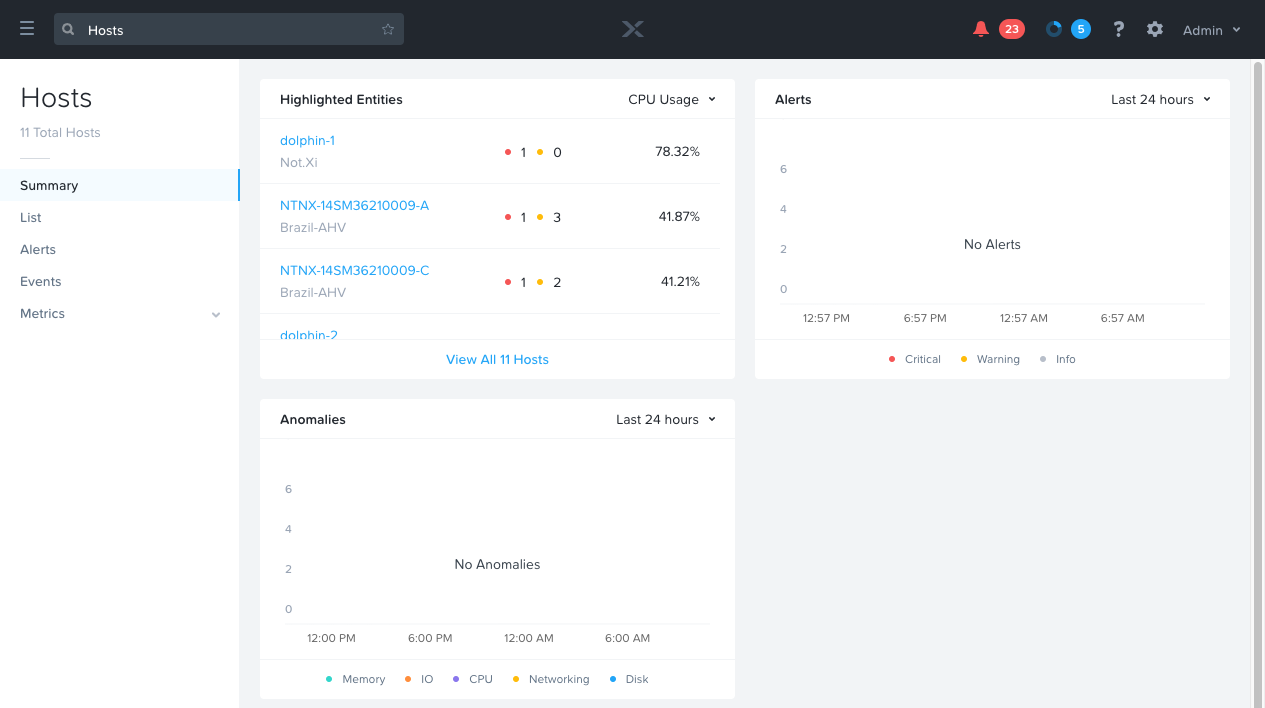Toggle the Disk legend in Anomalies

629,679
